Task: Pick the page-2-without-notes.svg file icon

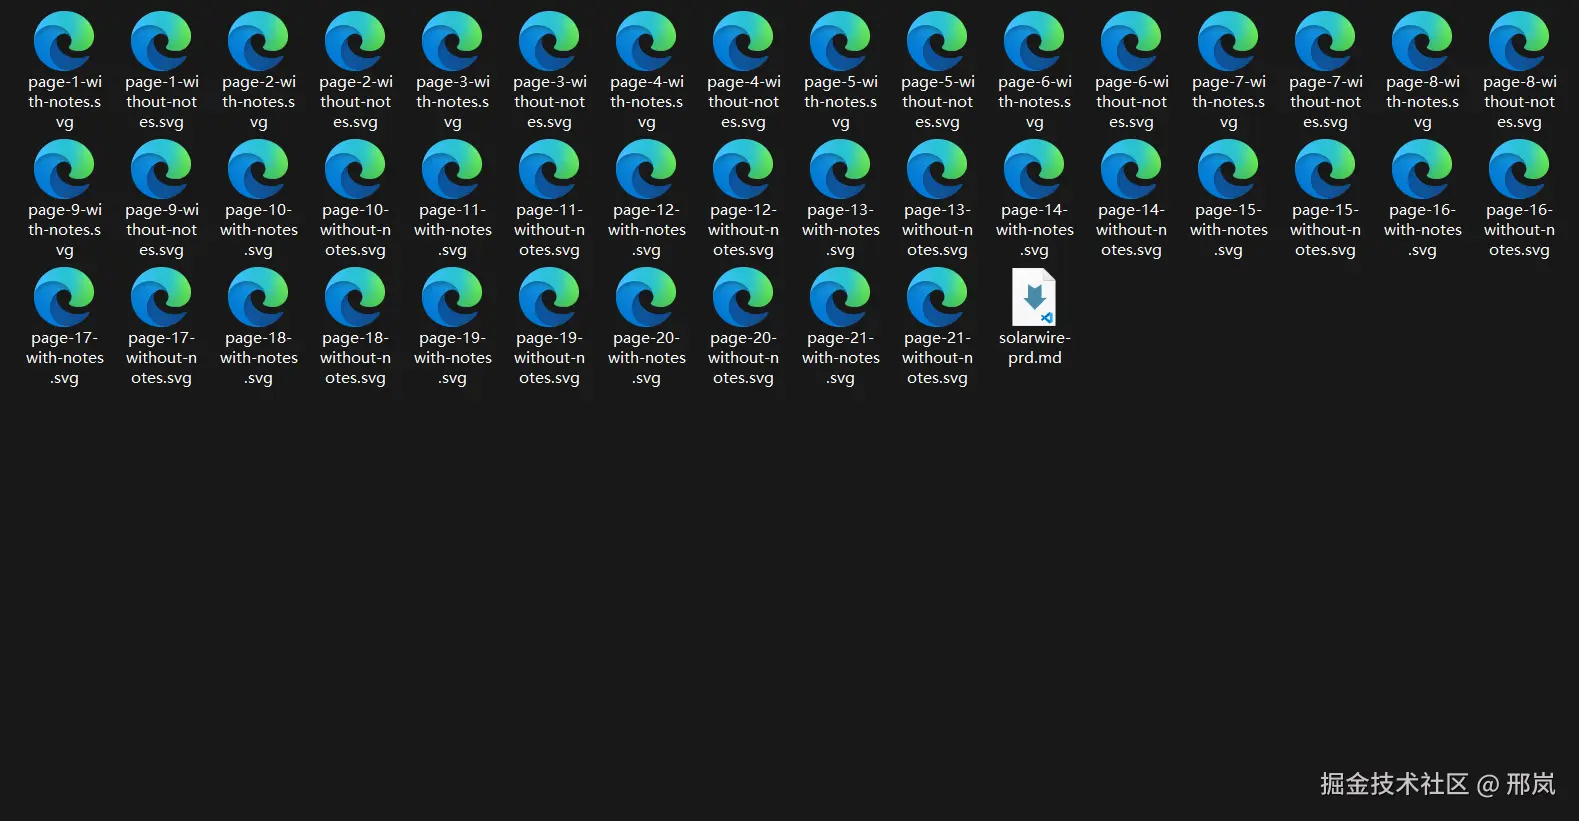Action: tap(355, 41)
